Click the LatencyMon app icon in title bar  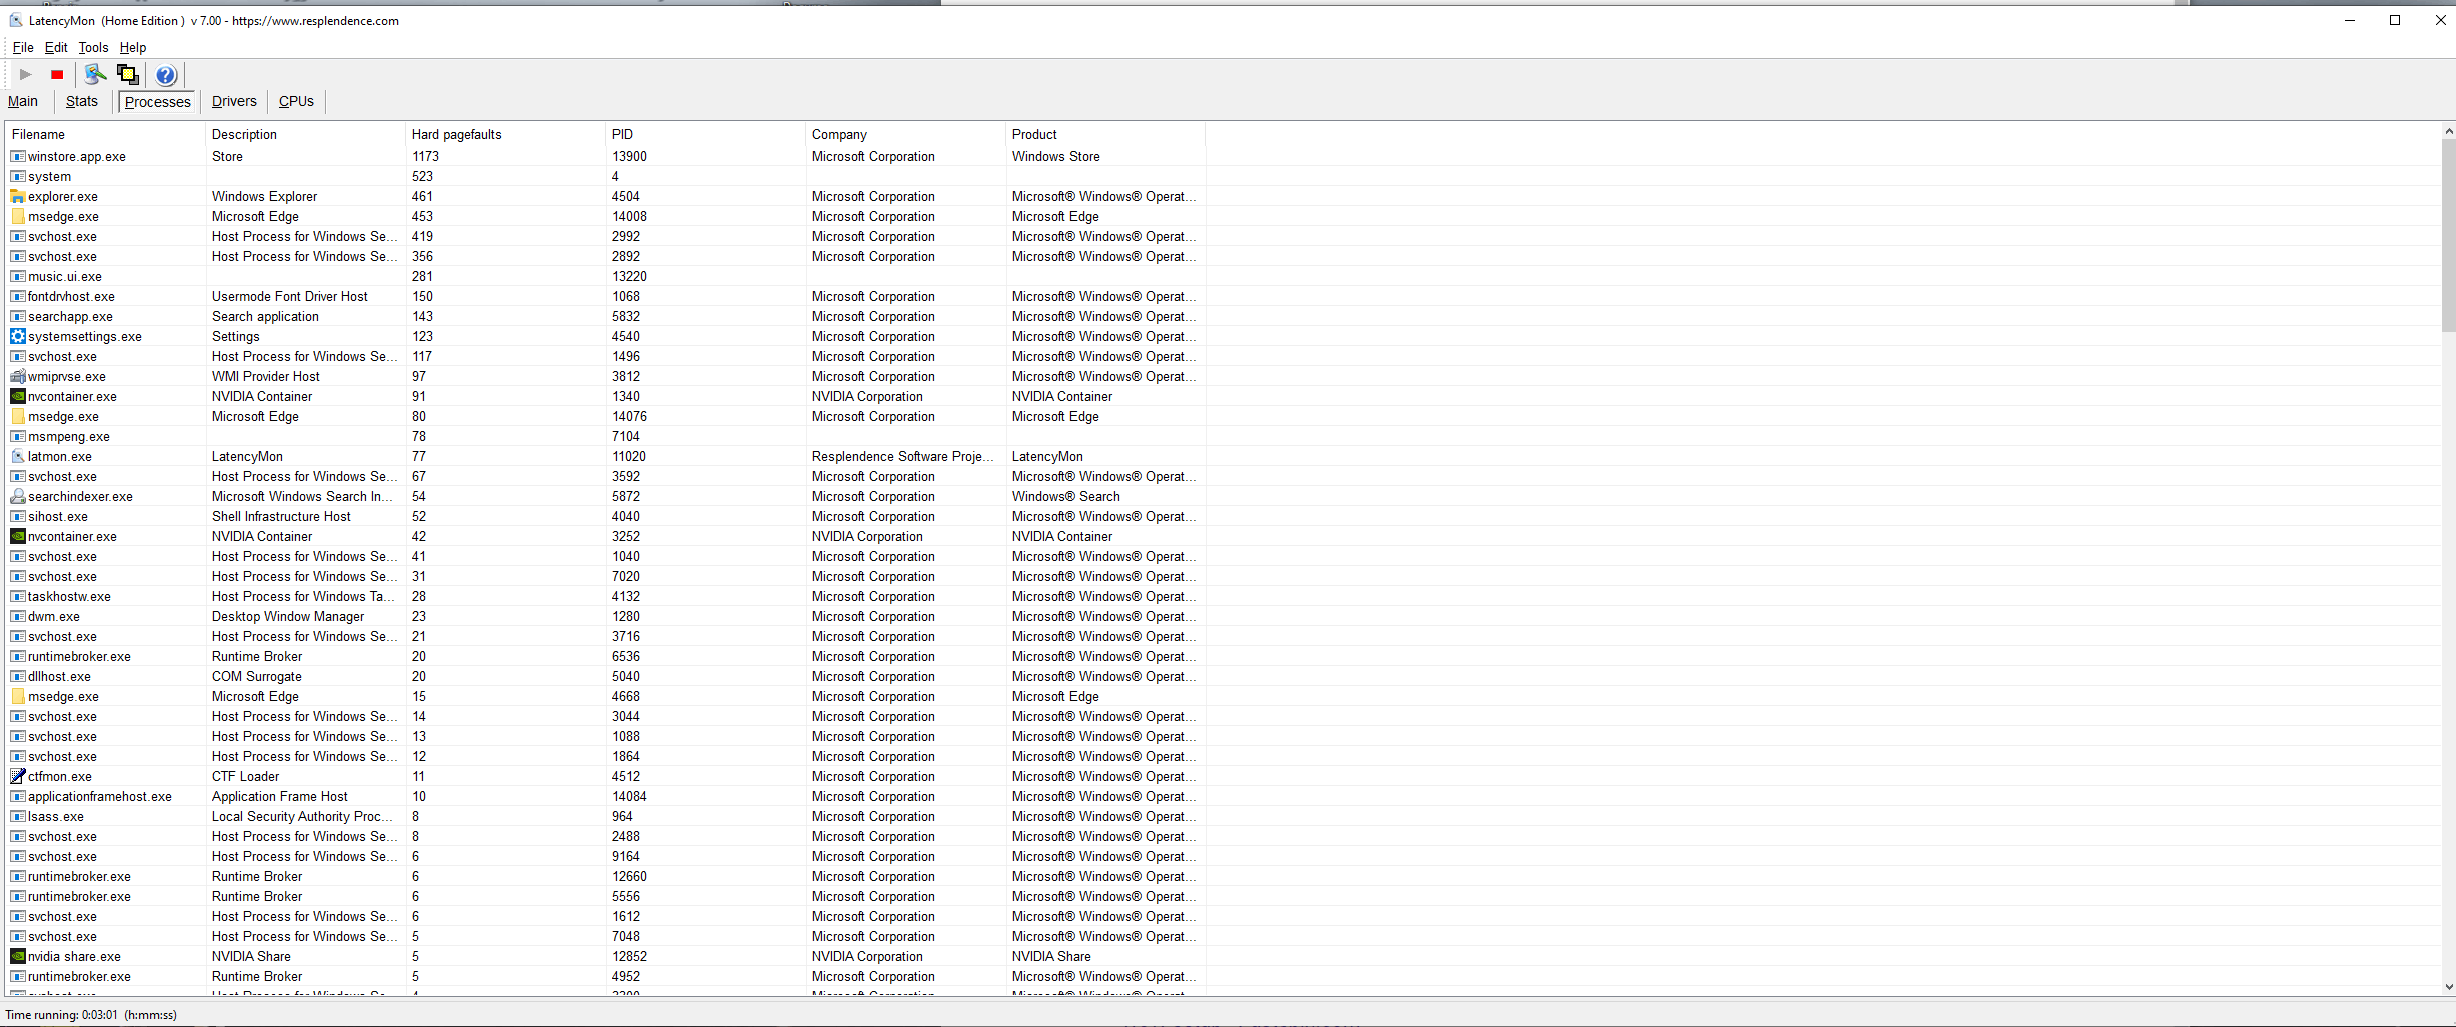(16, 20)
